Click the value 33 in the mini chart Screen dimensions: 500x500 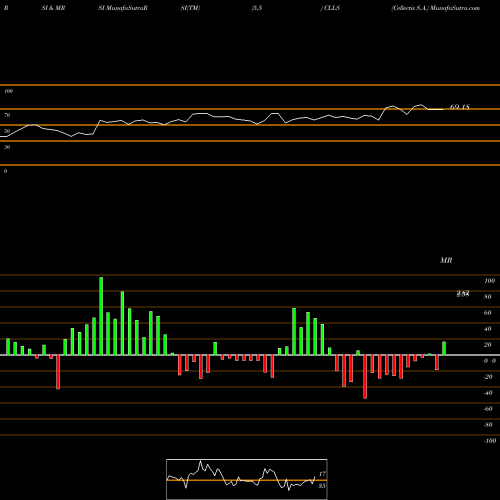[322, 486]
